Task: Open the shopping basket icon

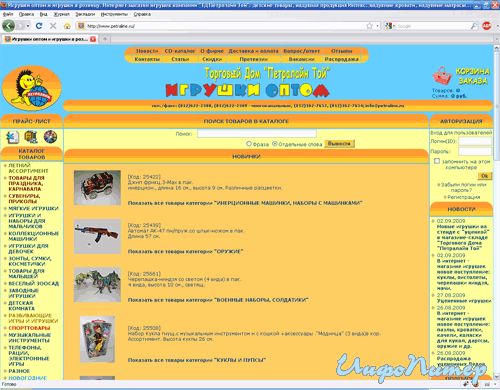Action: [x=442, y=76]
